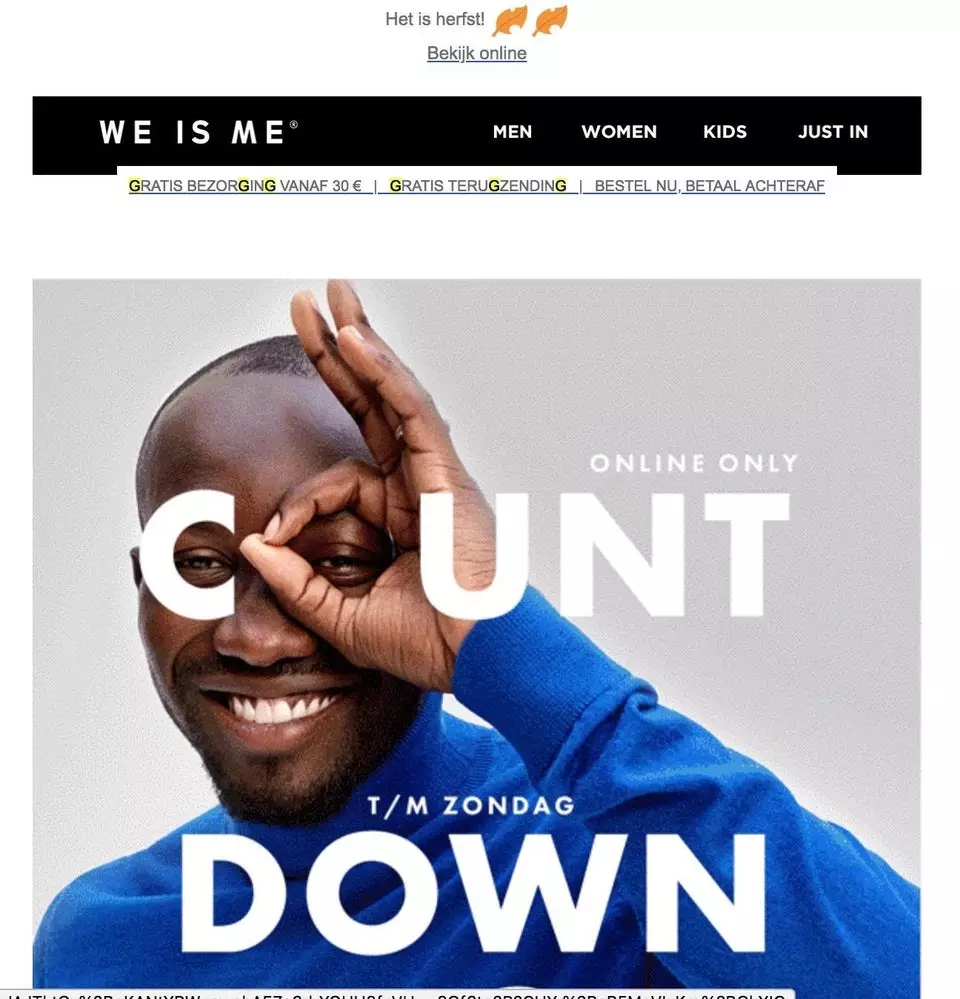Open the promo via the big DOWN text
Image resolution: width=960 pixels, height=999 pixels.
[473, 892]
